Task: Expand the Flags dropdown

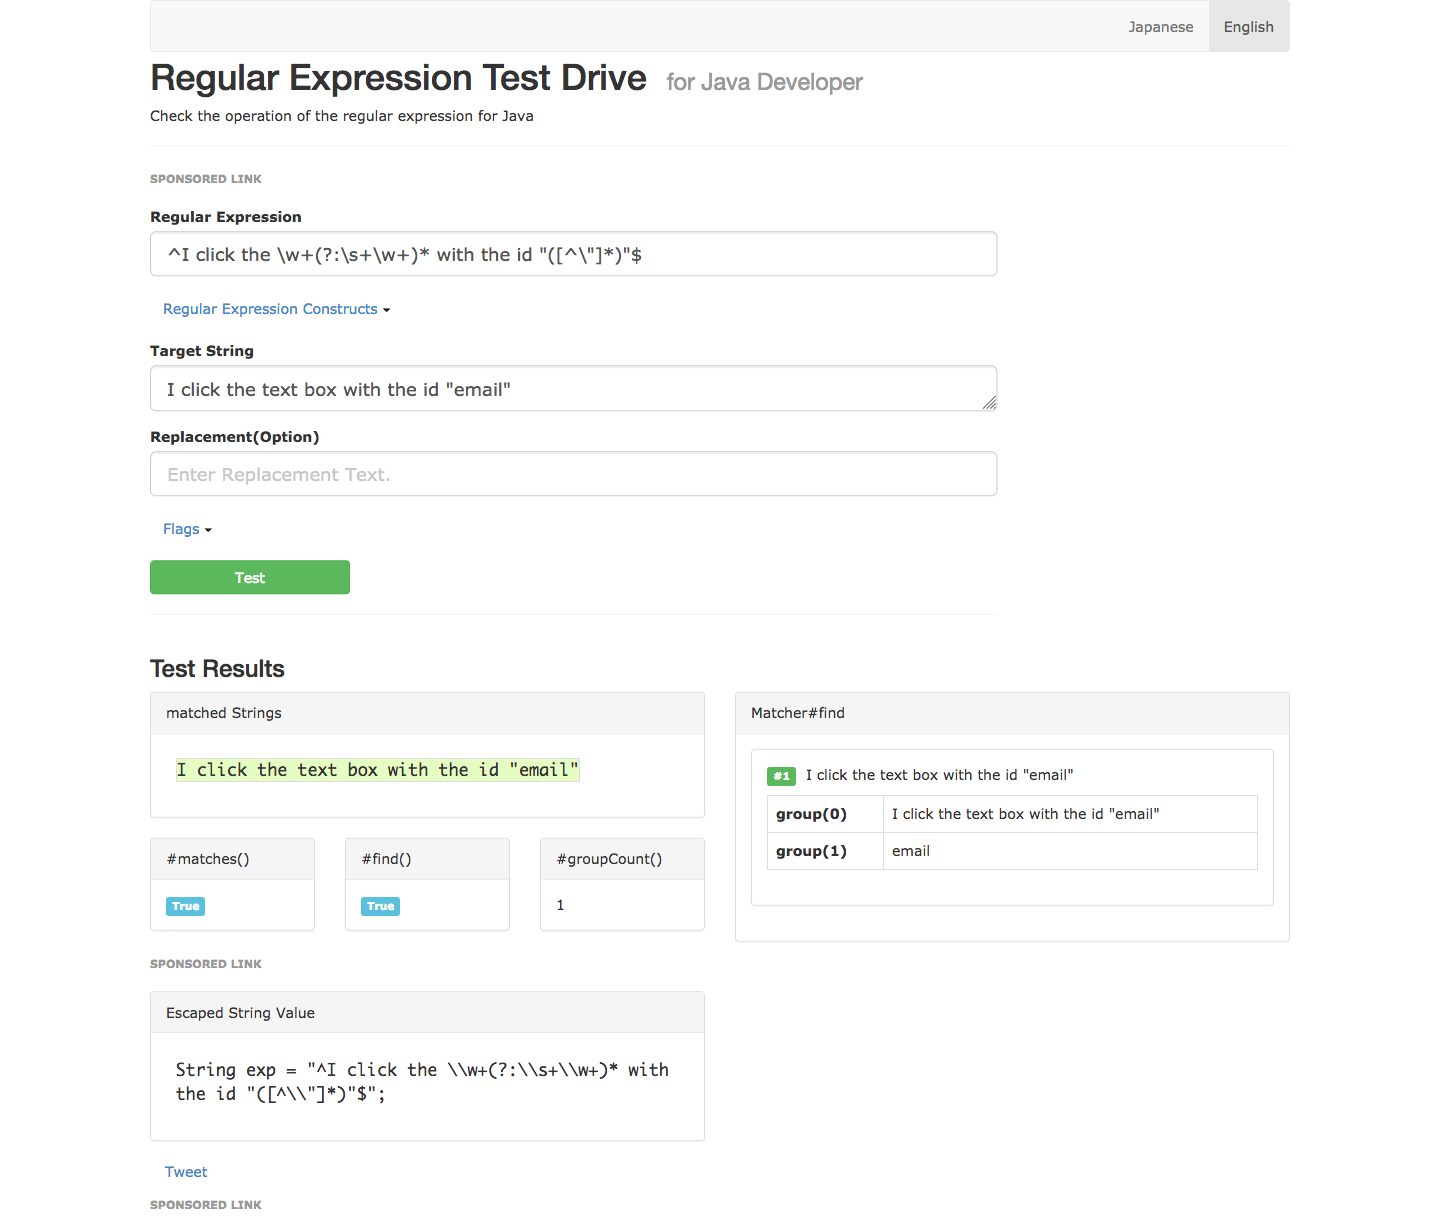Action: (187, 529)
